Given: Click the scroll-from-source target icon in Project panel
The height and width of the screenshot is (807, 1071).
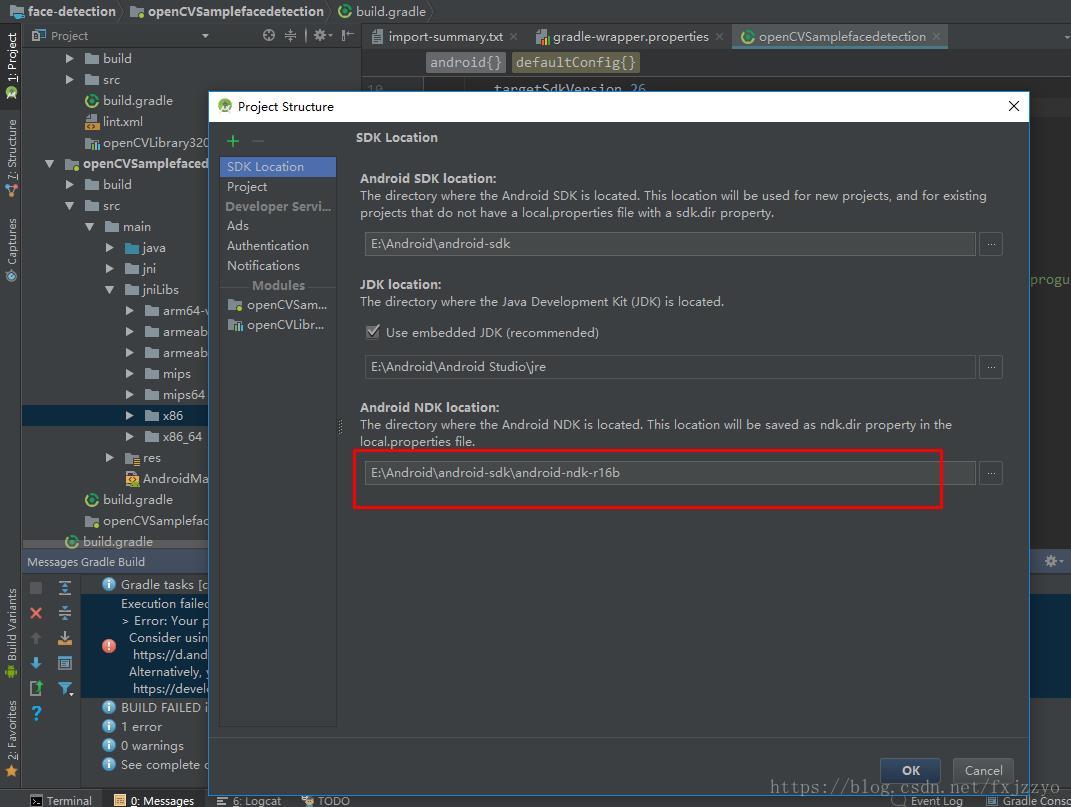Looking at the screenshot, I should [x=269, y=36].
